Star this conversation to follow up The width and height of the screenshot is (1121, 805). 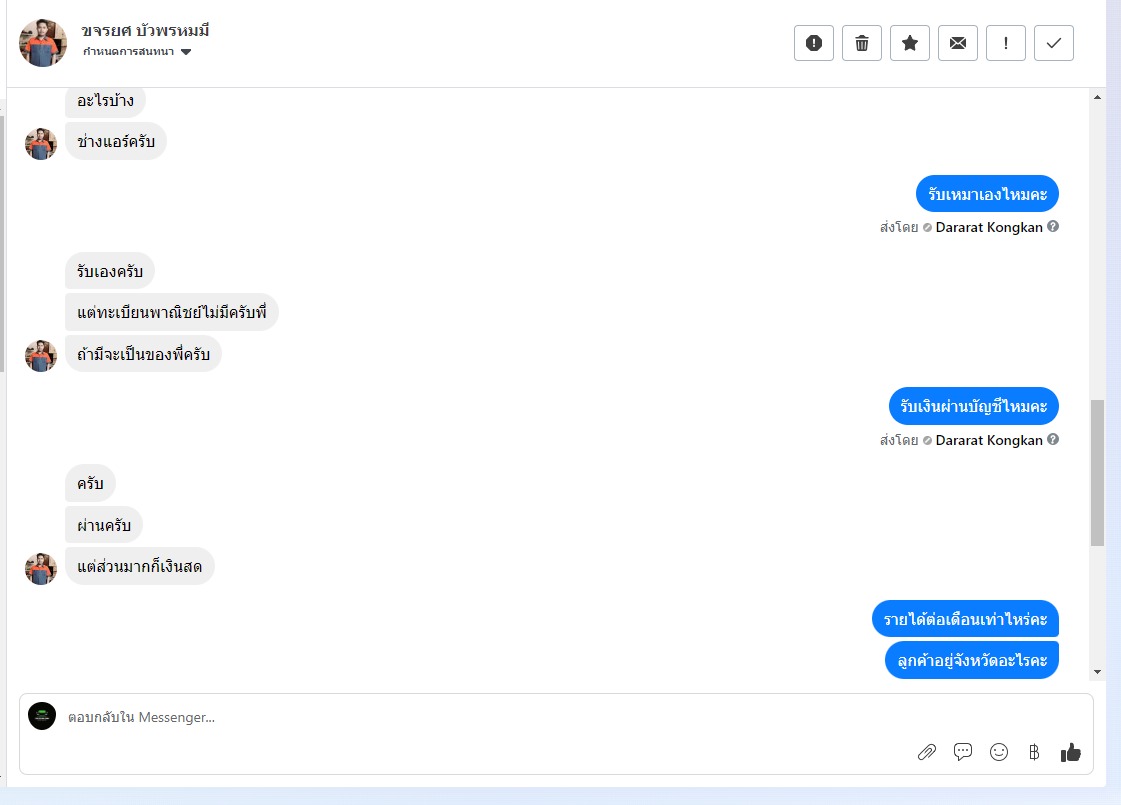tap(909, 43)
